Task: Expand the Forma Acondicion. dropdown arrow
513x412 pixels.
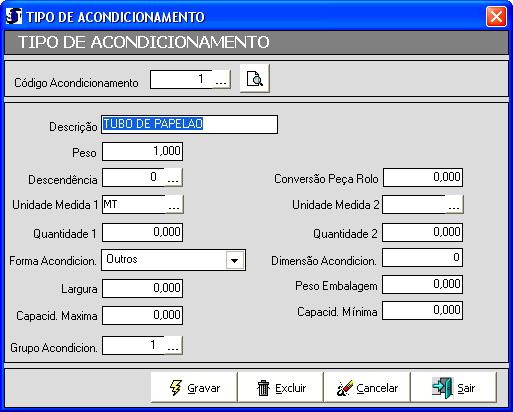Action: click(235, 260)
